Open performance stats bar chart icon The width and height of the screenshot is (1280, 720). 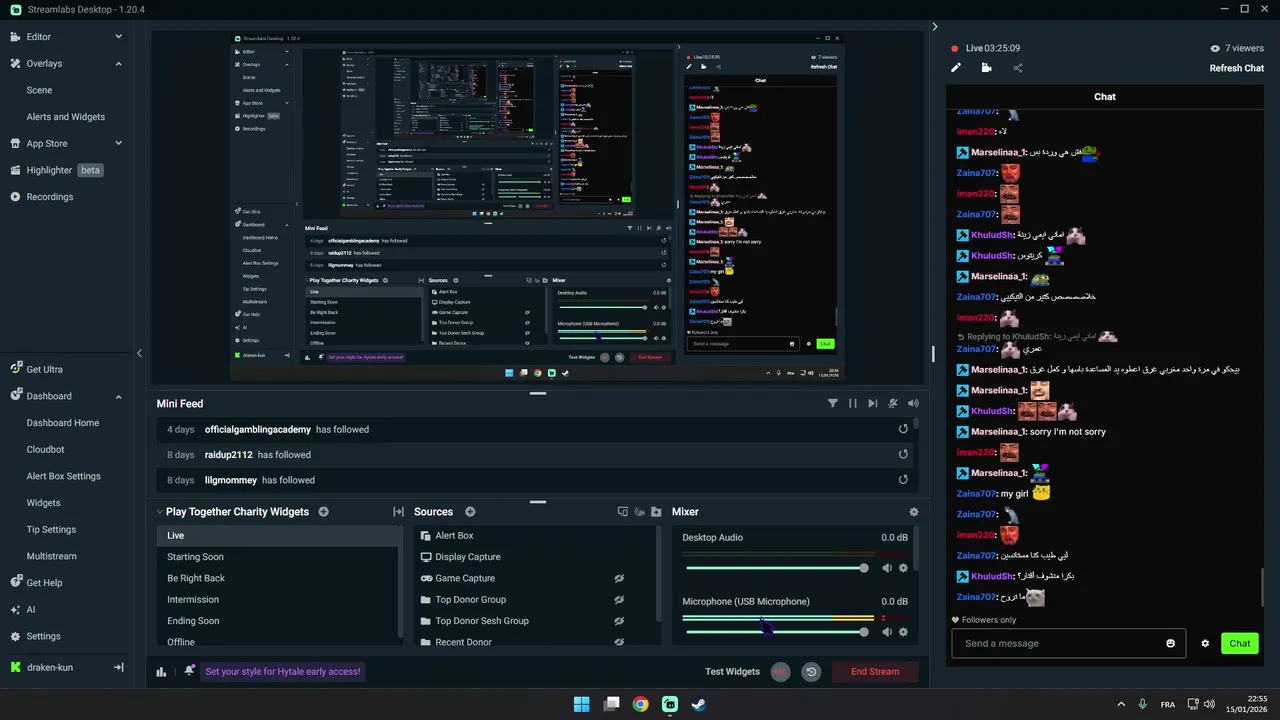click(x=161, y=672)
